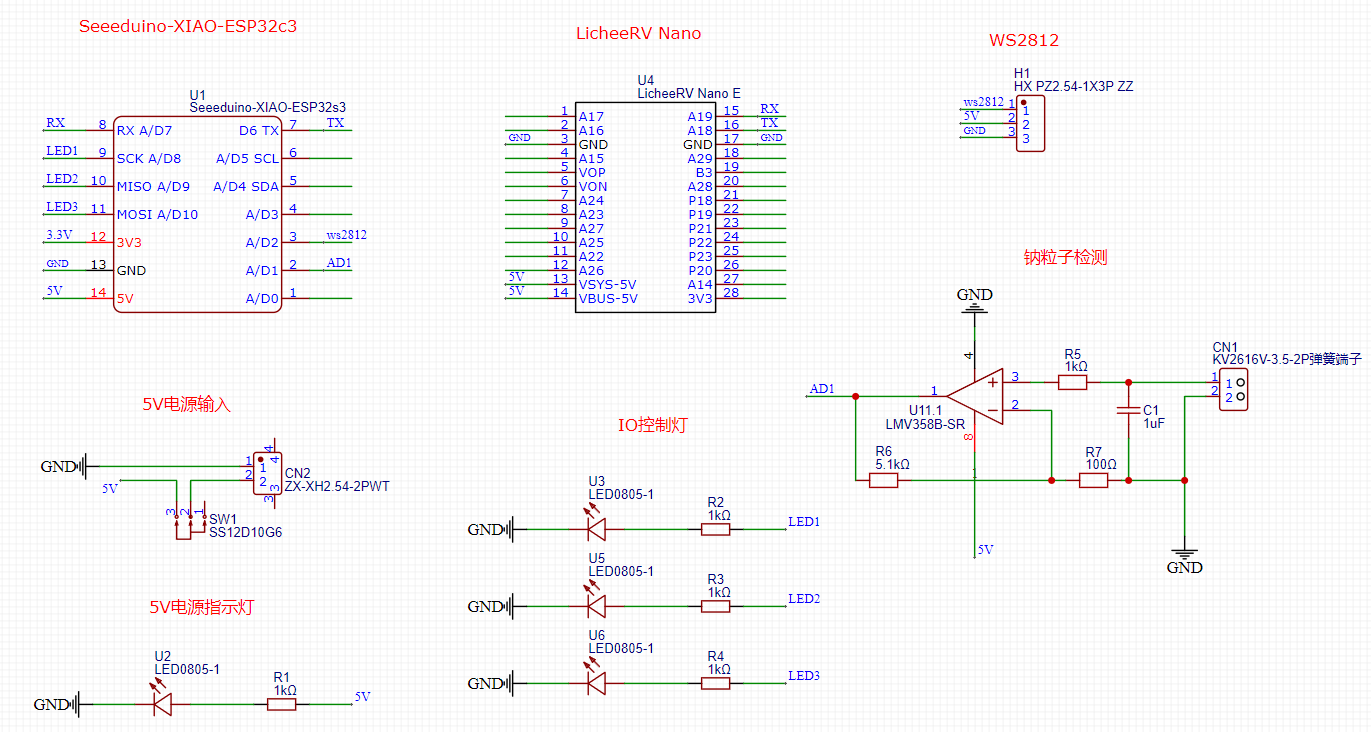The height and width of the screenshot is (732, 1371).
Task: Click GND symbol above op-amp pin 4
Action: pyautogui.click(x=975, y=300)
